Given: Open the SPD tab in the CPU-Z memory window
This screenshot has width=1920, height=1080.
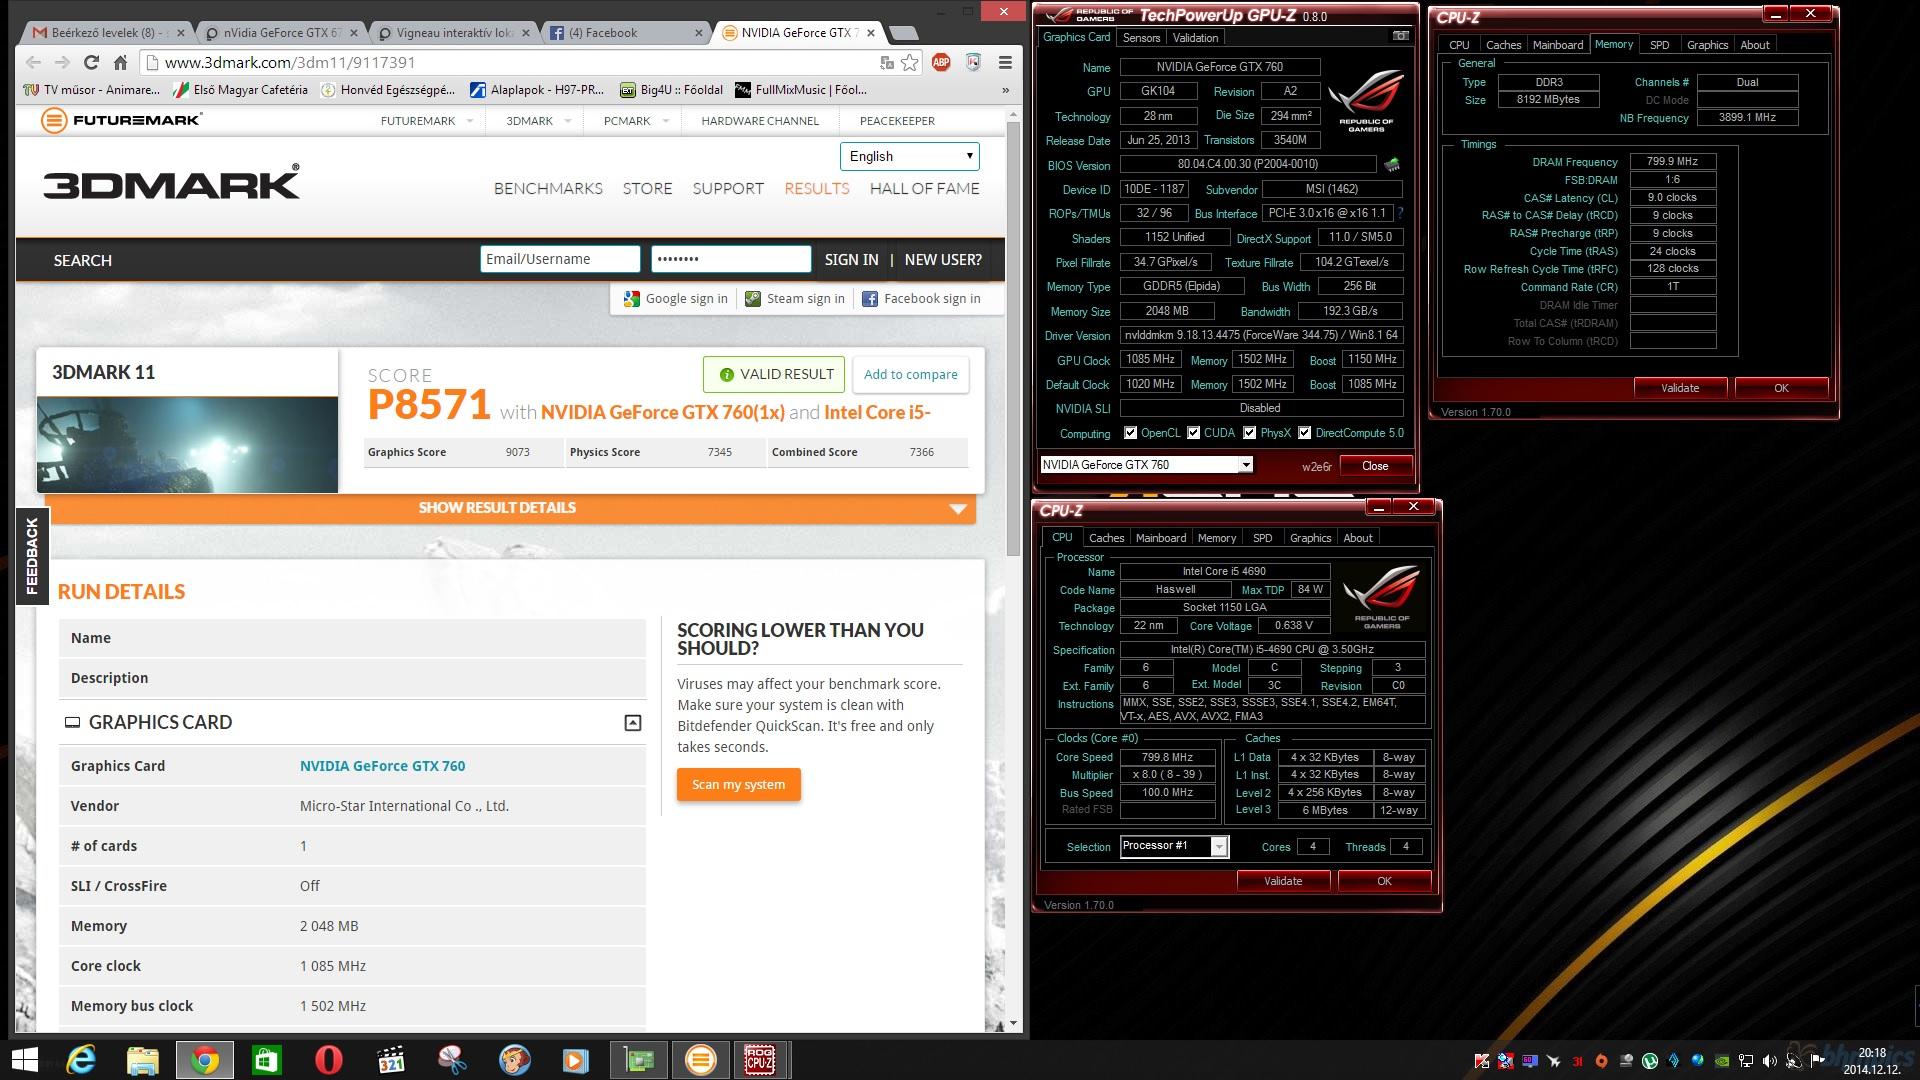Looking at the screenshot, I should click(x=1659, y=45).
